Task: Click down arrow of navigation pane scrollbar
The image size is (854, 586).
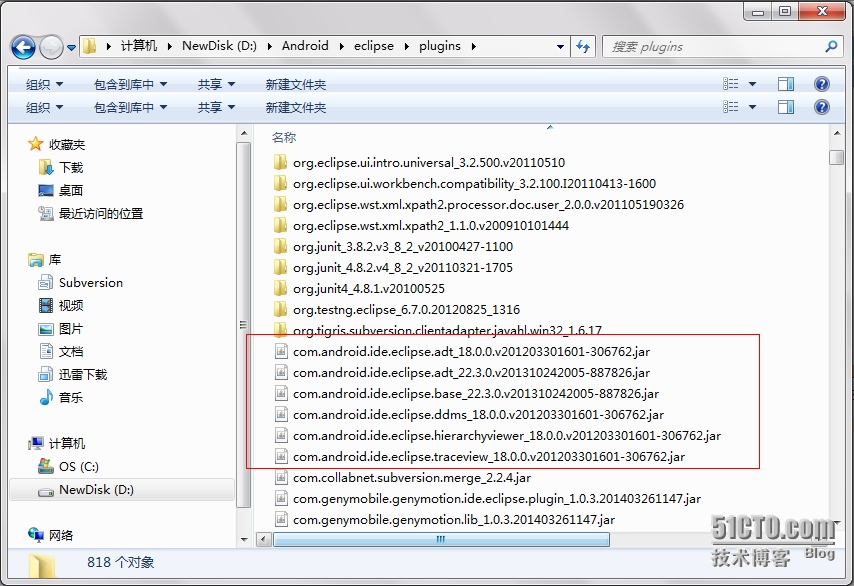Action: (x=244, y=540)
